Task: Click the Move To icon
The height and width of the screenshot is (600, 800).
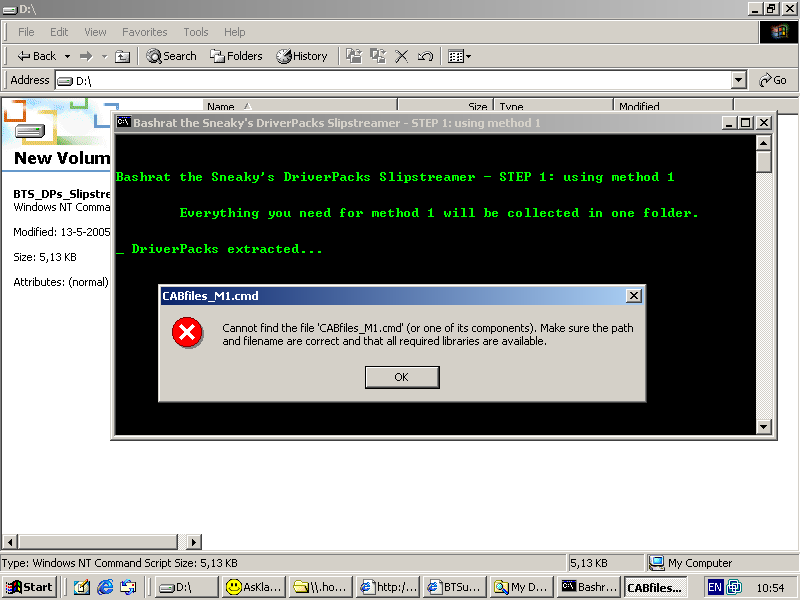Action: coord(354,56)
